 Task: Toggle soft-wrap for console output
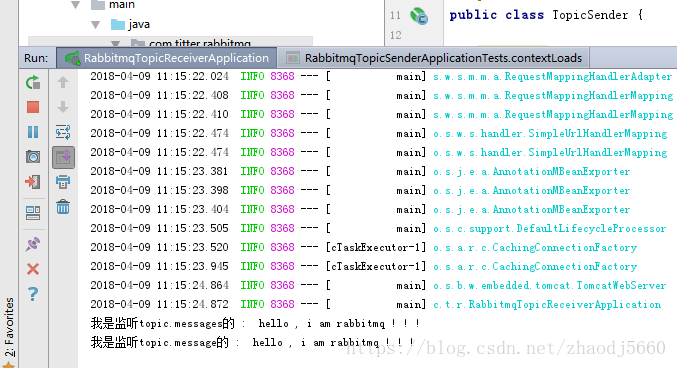63,132
